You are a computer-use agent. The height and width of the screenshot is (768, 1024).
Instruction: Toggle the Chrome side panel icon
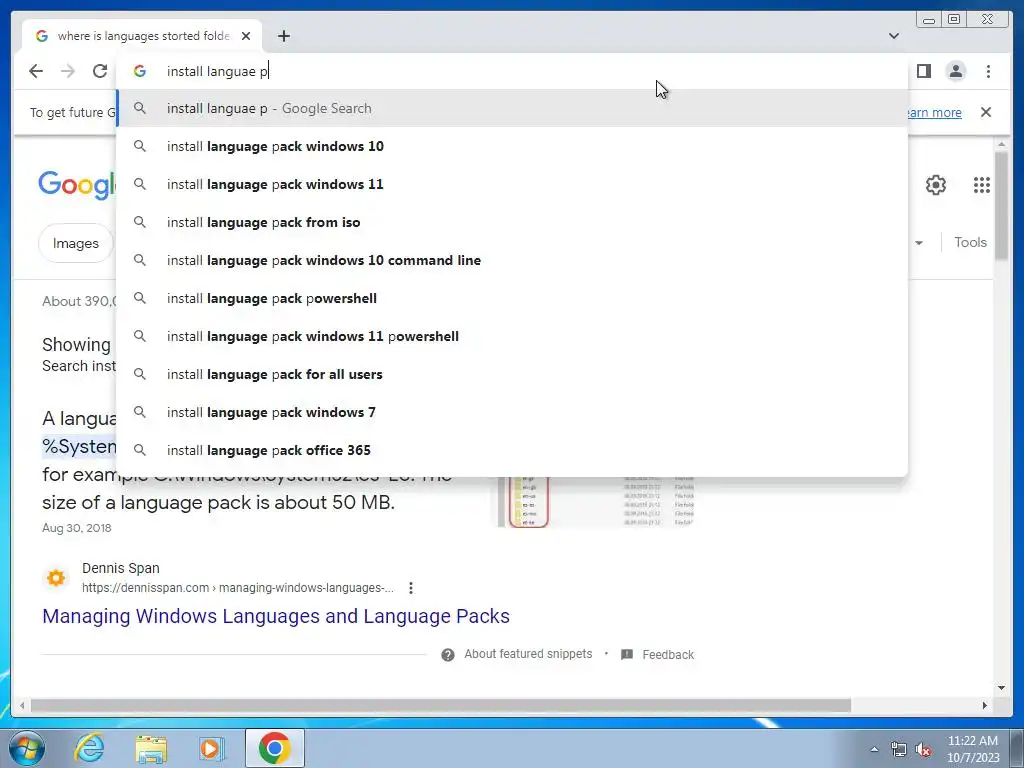[923, 71]
